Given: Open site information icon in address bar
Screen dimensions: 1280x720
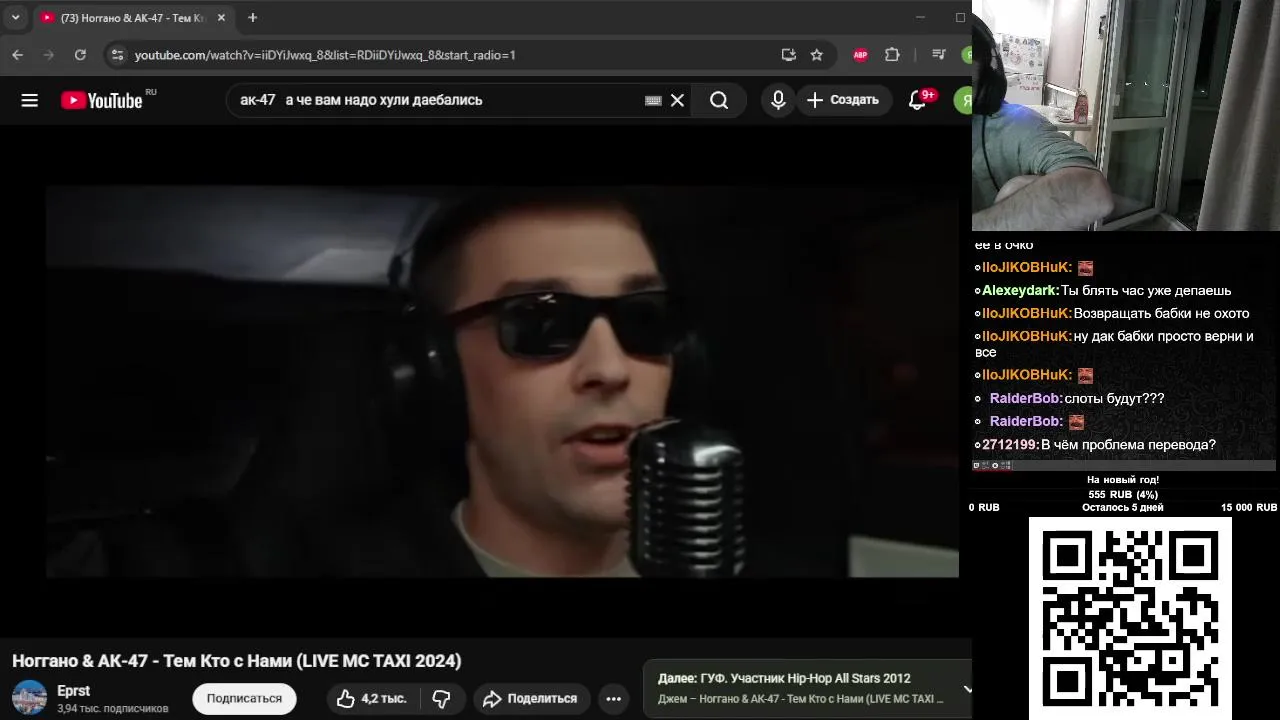Looking at the screenshot, I should [x=117, y=55].
